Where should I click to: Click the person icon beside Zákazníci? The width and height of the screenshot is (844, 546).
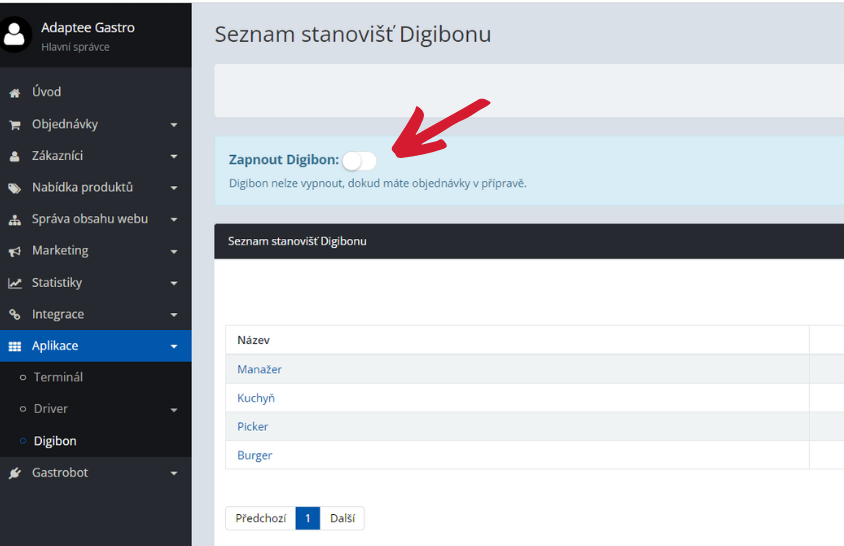coord(15,156)
